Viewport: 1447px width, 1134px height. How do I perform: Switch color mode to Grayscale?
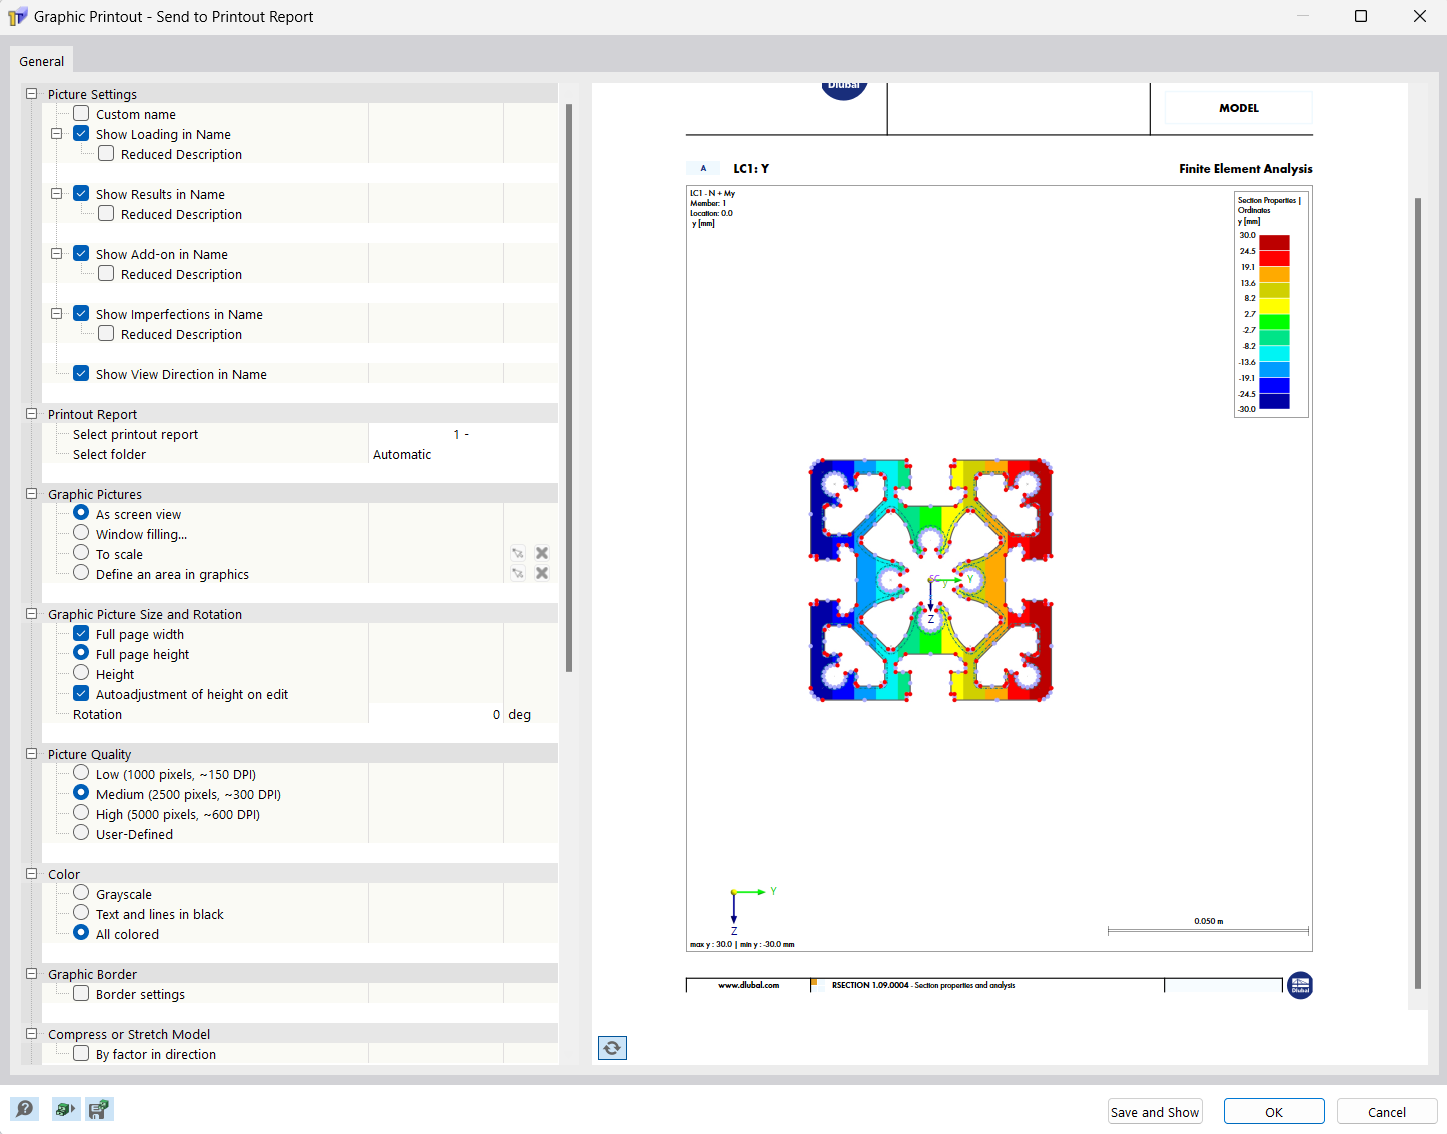(81, 892)
